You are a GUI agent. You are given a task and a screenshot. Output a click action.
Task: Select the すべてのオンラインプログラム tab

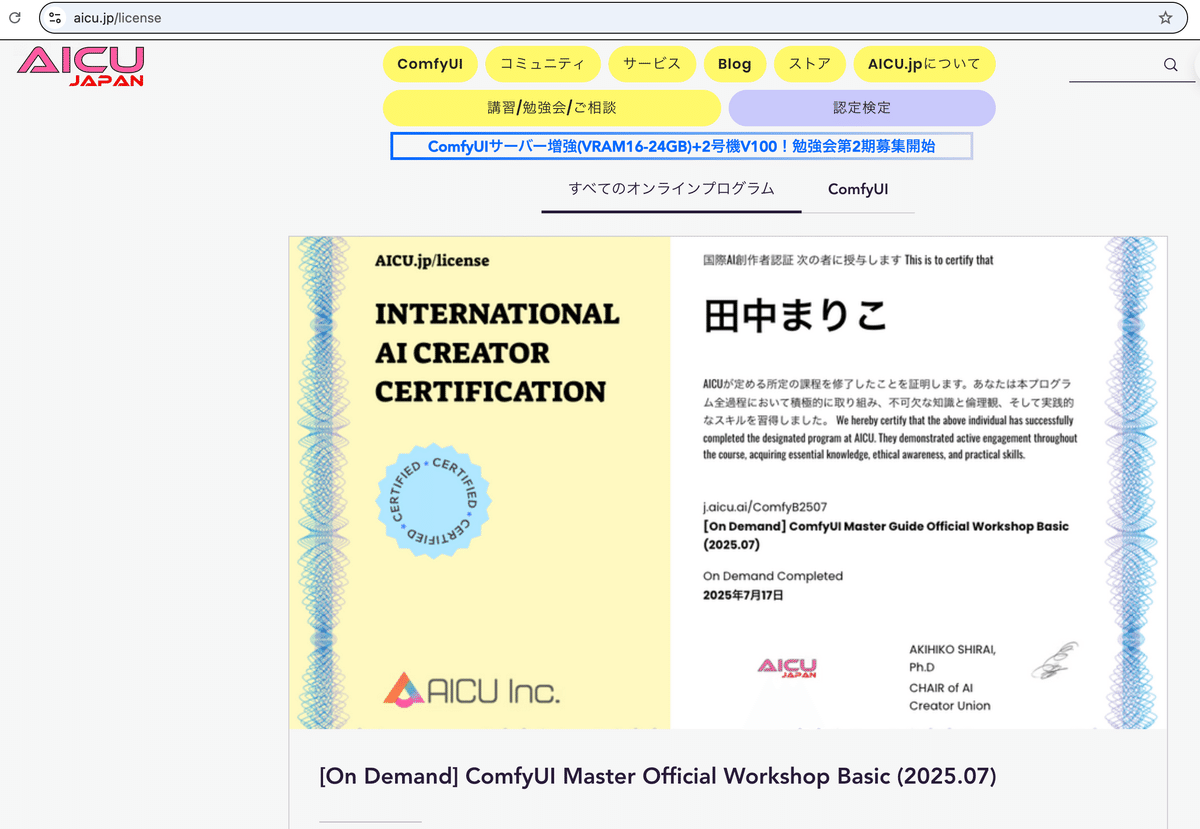671,189
